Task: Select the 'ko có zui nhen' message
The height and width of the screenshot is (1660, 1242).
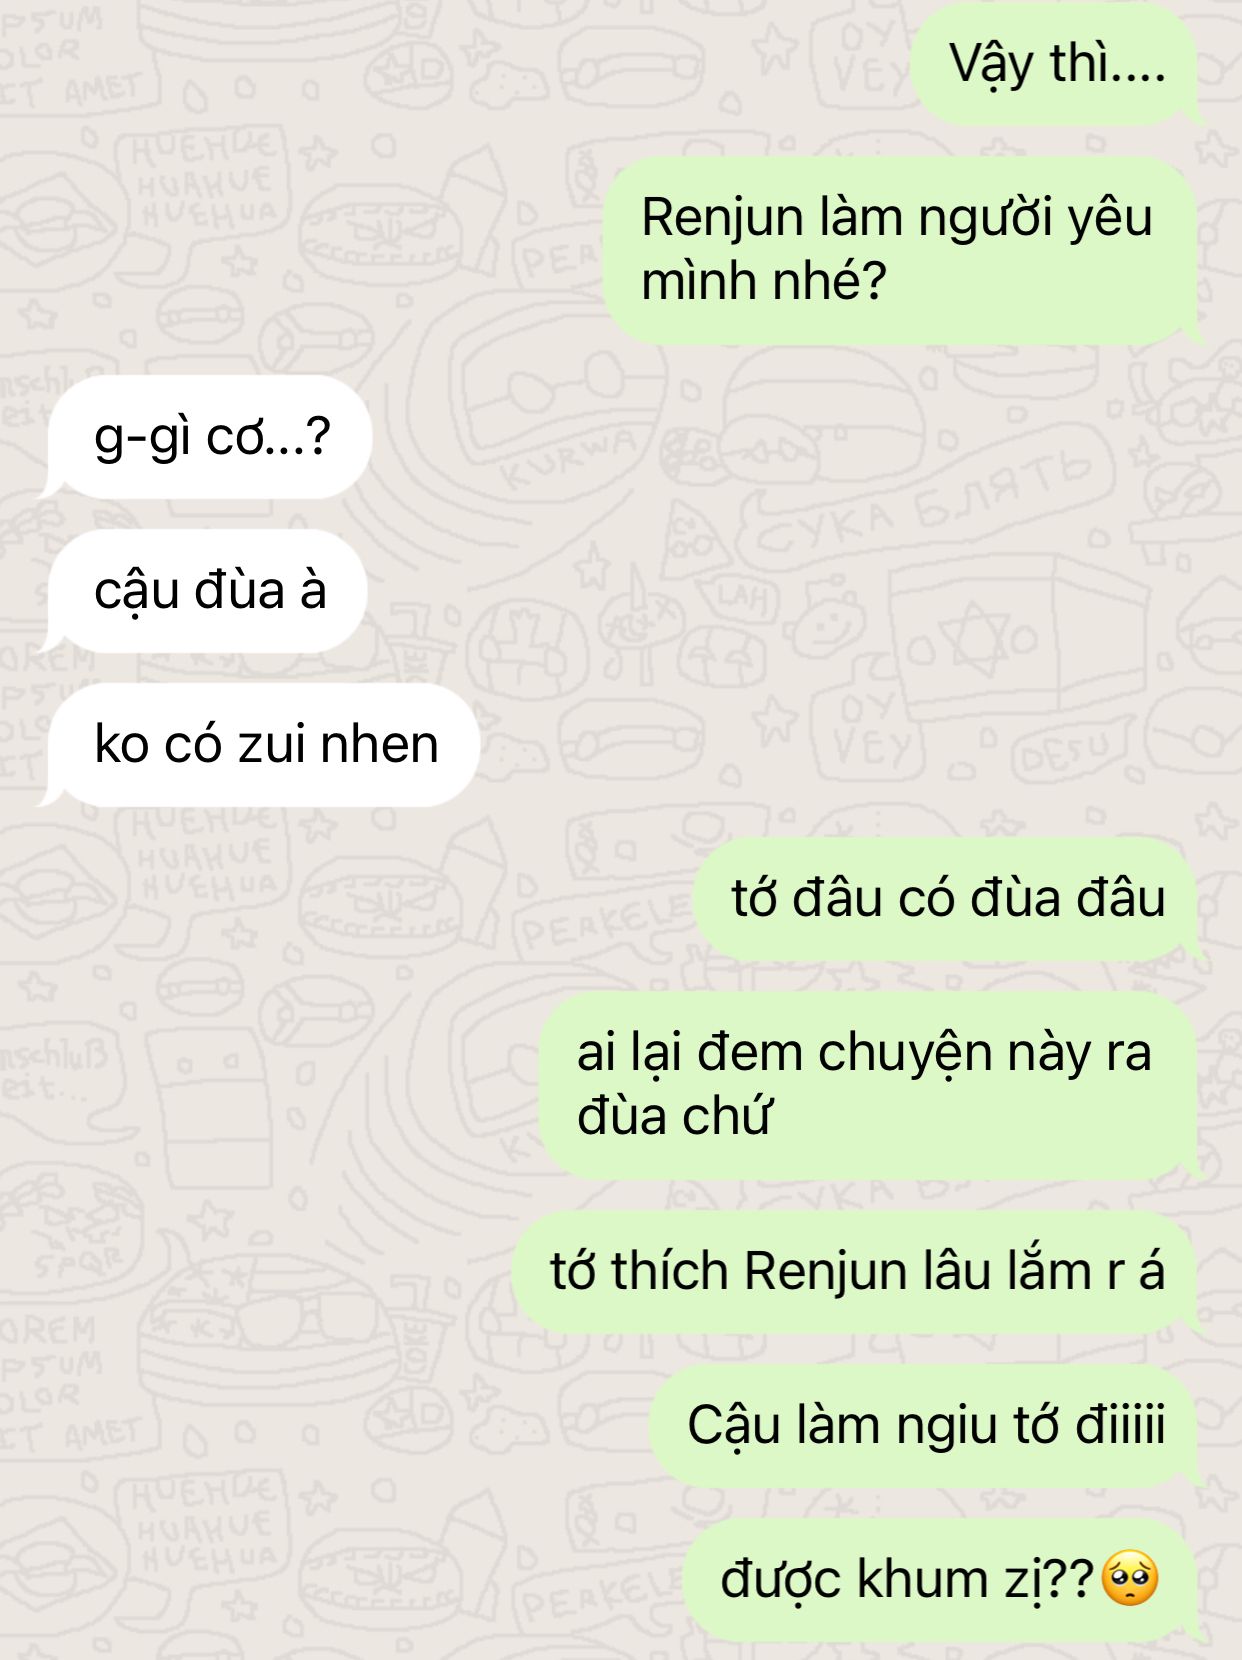Action: [x=258, y=745]
